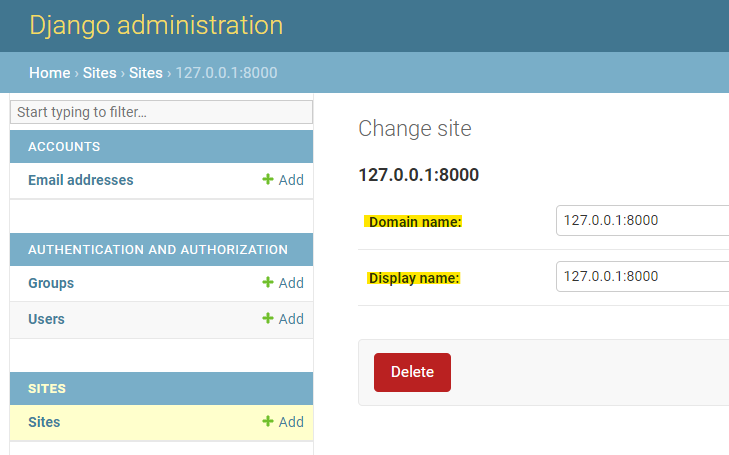Image resolution: width=729 pixels, height=455 pixels.
Task: Open Groups in sidebar
Action: coord(51,283)
